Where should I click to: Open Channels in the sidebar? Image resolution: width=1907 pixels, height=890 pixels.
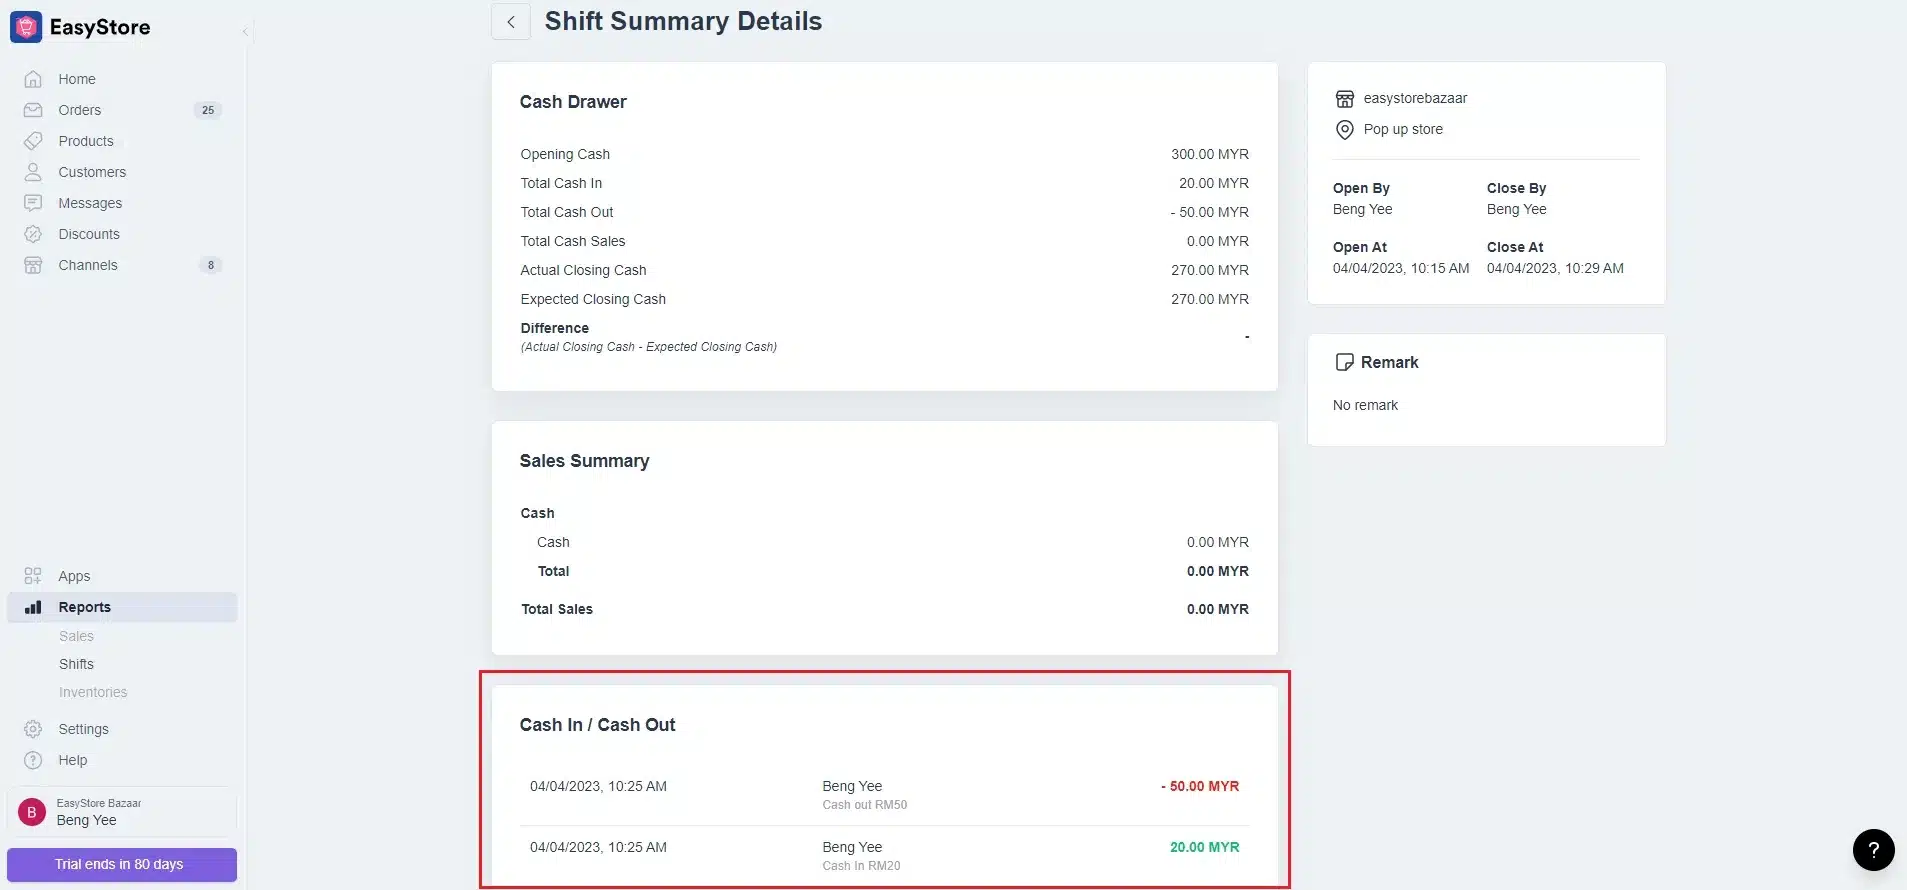[88, 265]
